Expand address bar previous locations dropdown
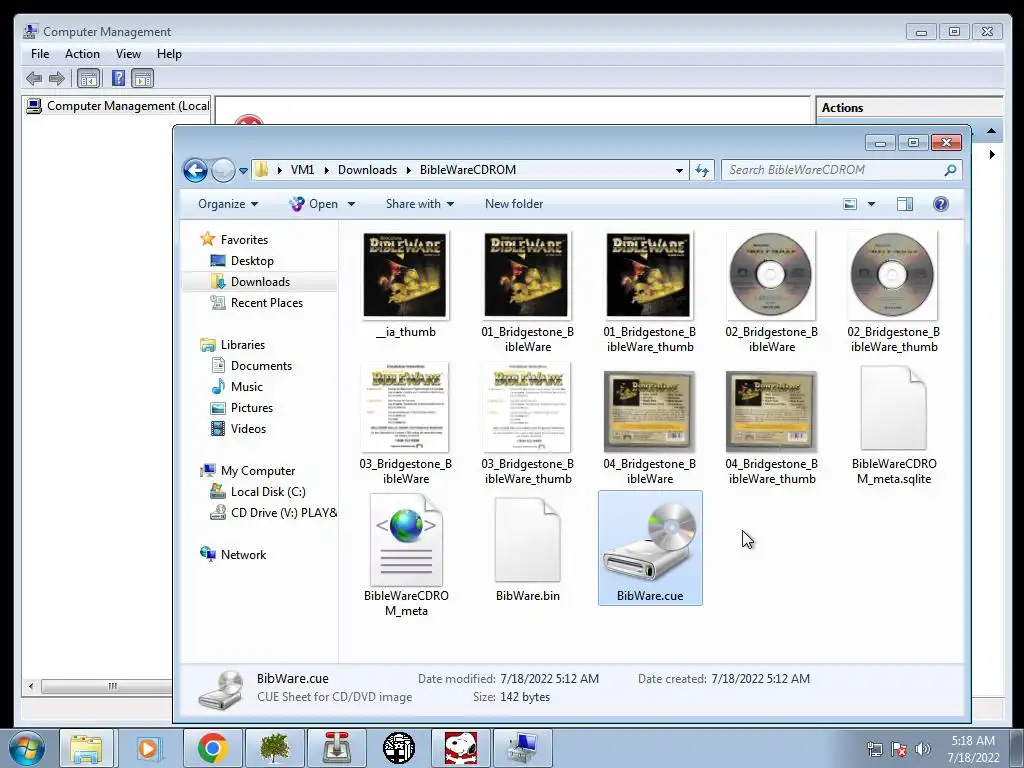Image resolution: width=1024 pixels, height=768 pixels. [x=679, y=170]
